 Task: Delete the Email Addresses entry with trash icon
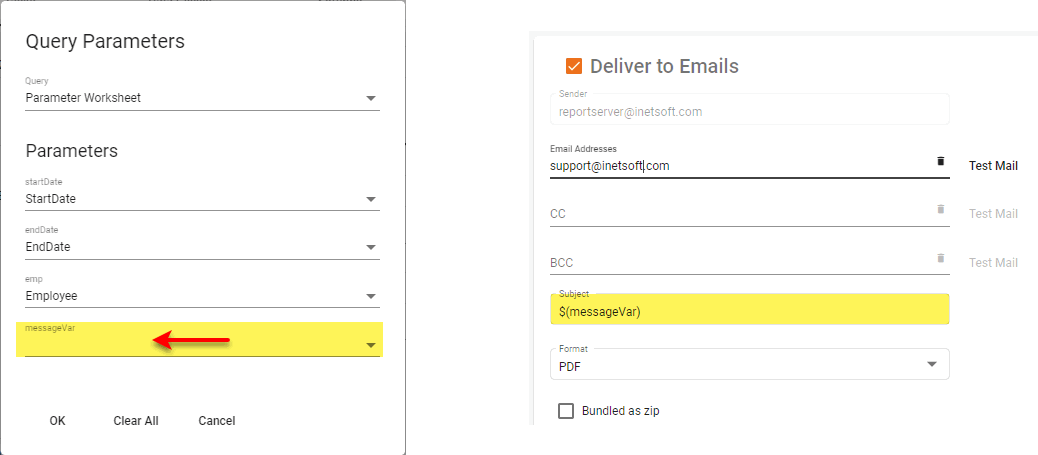pos(940,161)
